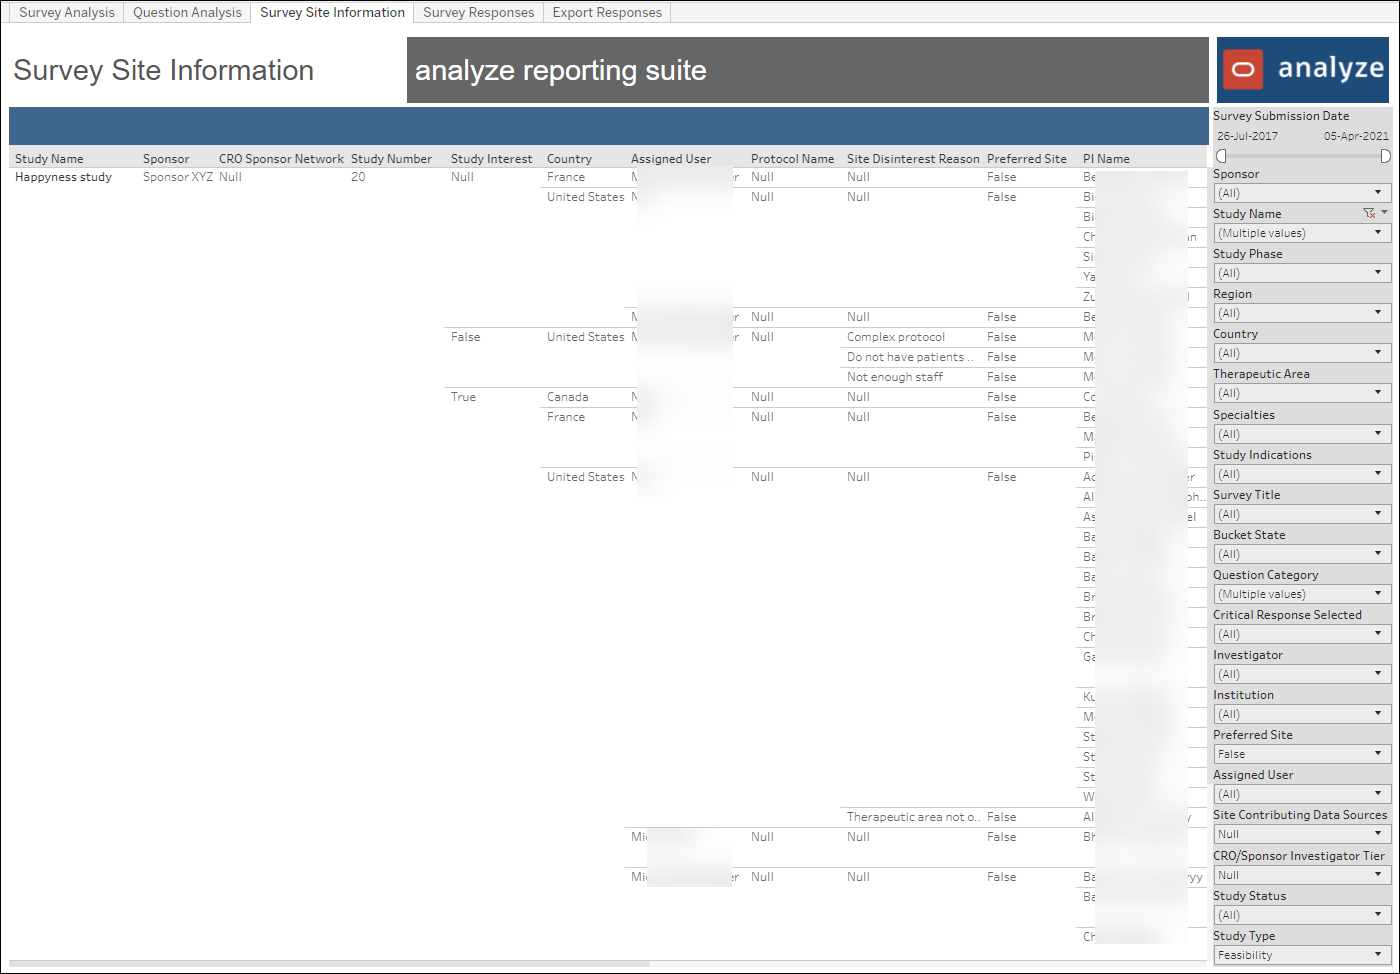Select the Survey Site Information tab

(x=332, y=12)
